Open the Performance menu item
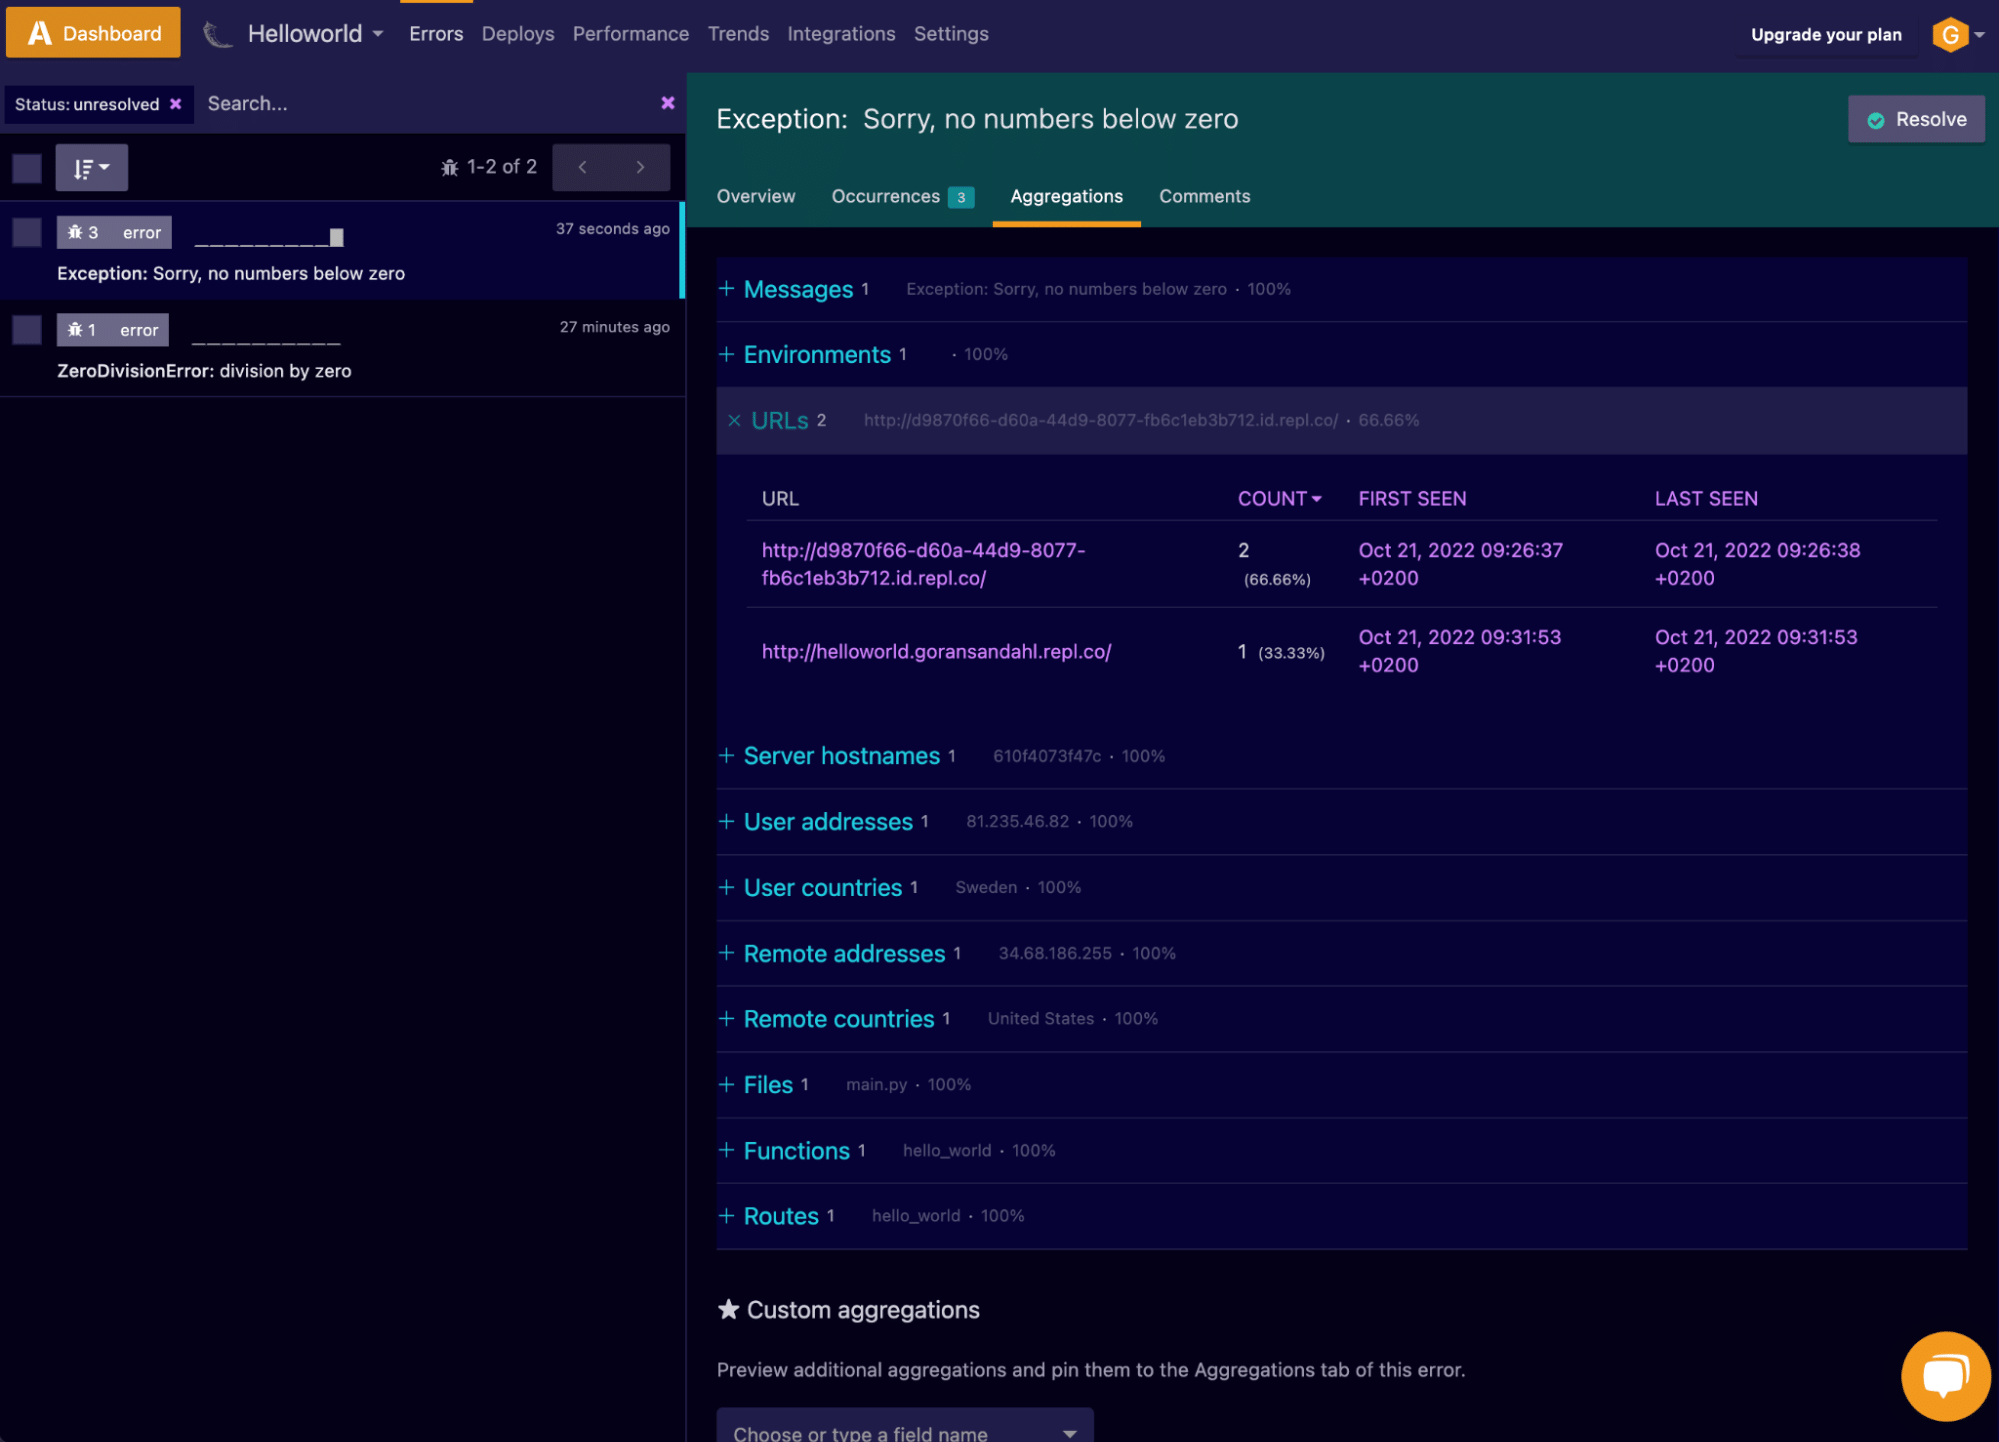This screenshot has width=1999, height=1442. [630, 33]
